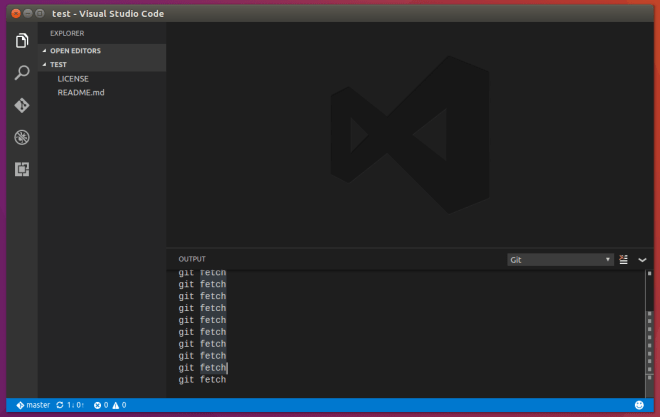Click the warnings count in status bar

(x=119, y=405)
